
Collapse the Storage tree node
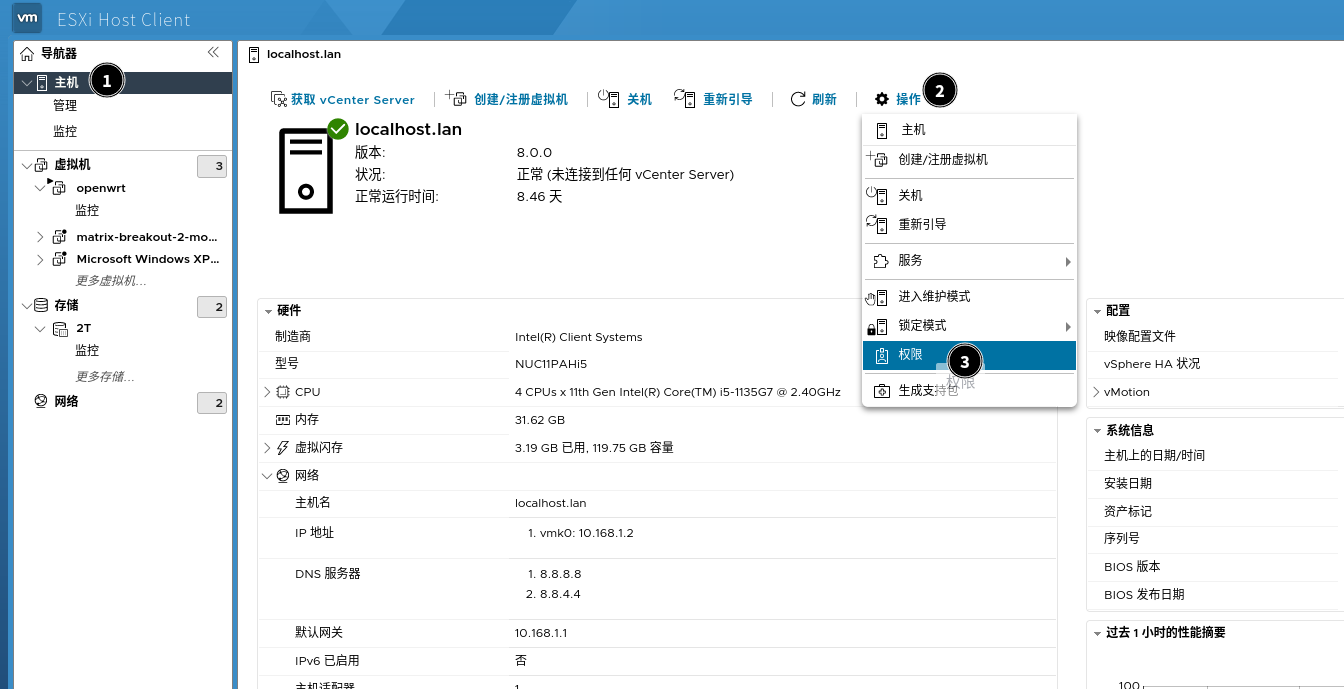(x=26, y=305)
